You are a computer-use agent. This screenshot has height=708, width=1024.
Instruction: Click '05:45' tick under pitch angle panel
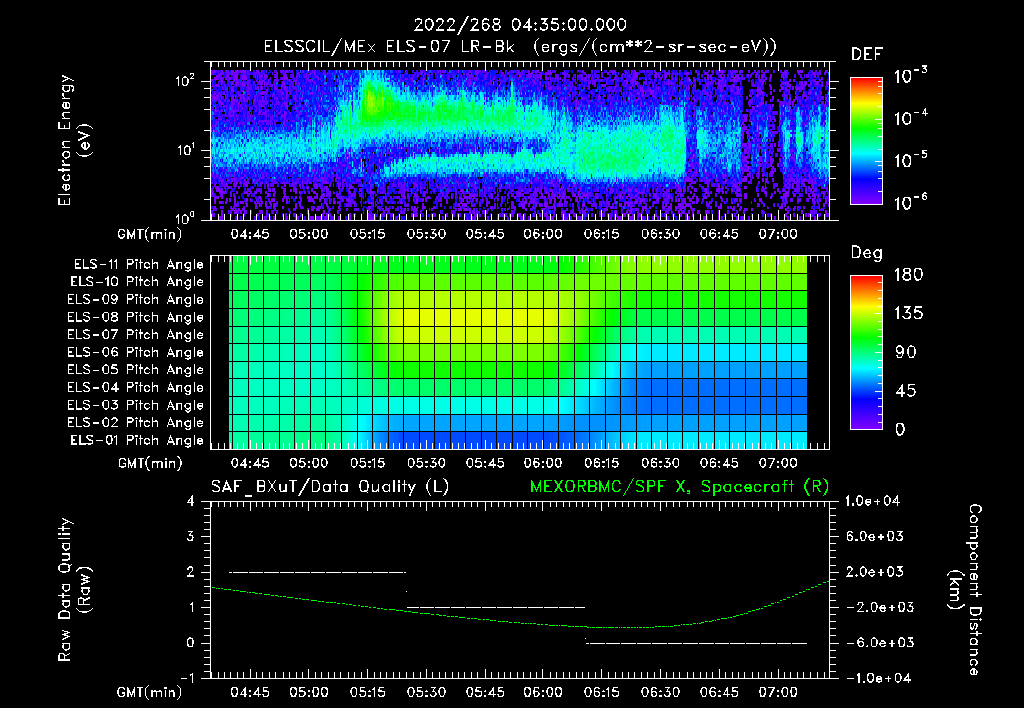coord(485,463)
